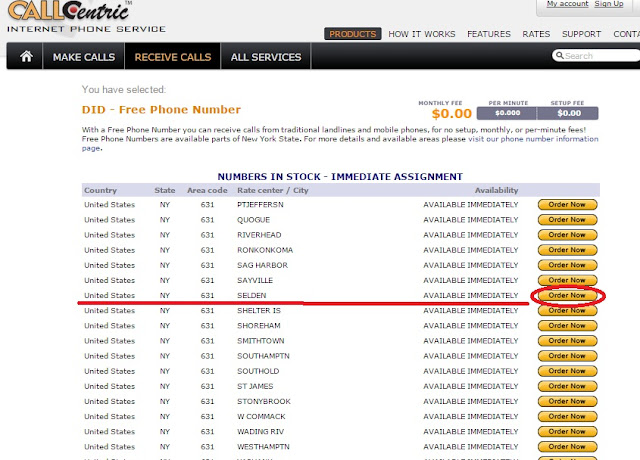
Task: Order Now for SAYVILLE
Action: (x=567, y=280)
